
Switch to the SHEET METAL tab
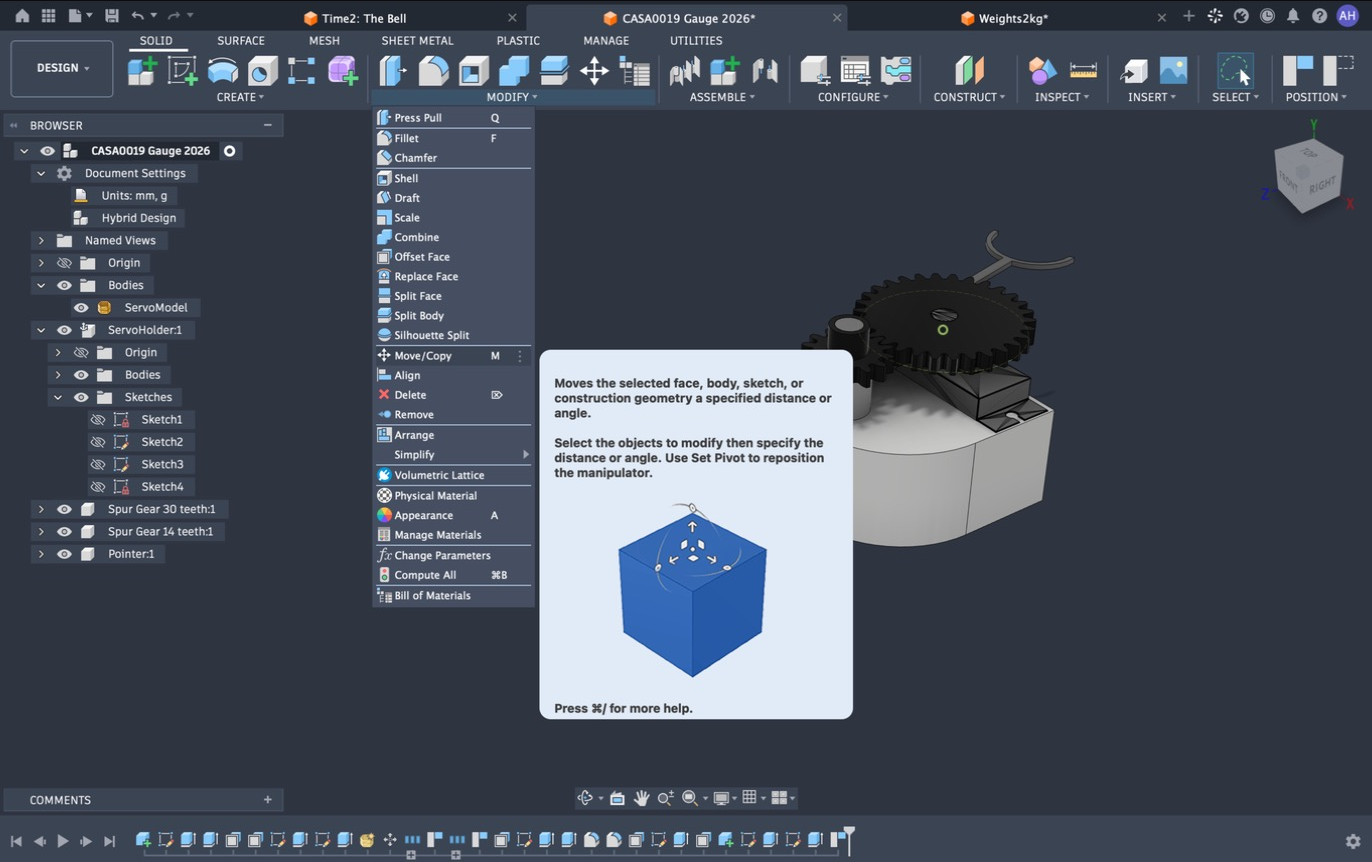(417, 41)
